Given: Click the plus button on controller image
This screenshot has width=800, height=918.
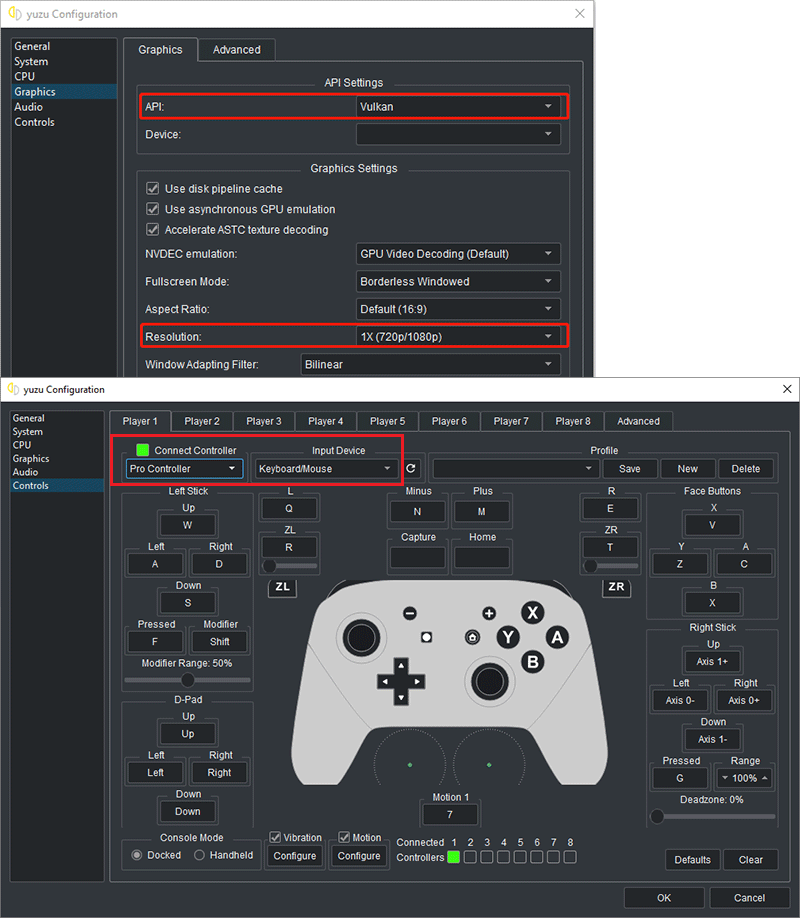Looking at the screenshot, I should click(x=488, y=613).
